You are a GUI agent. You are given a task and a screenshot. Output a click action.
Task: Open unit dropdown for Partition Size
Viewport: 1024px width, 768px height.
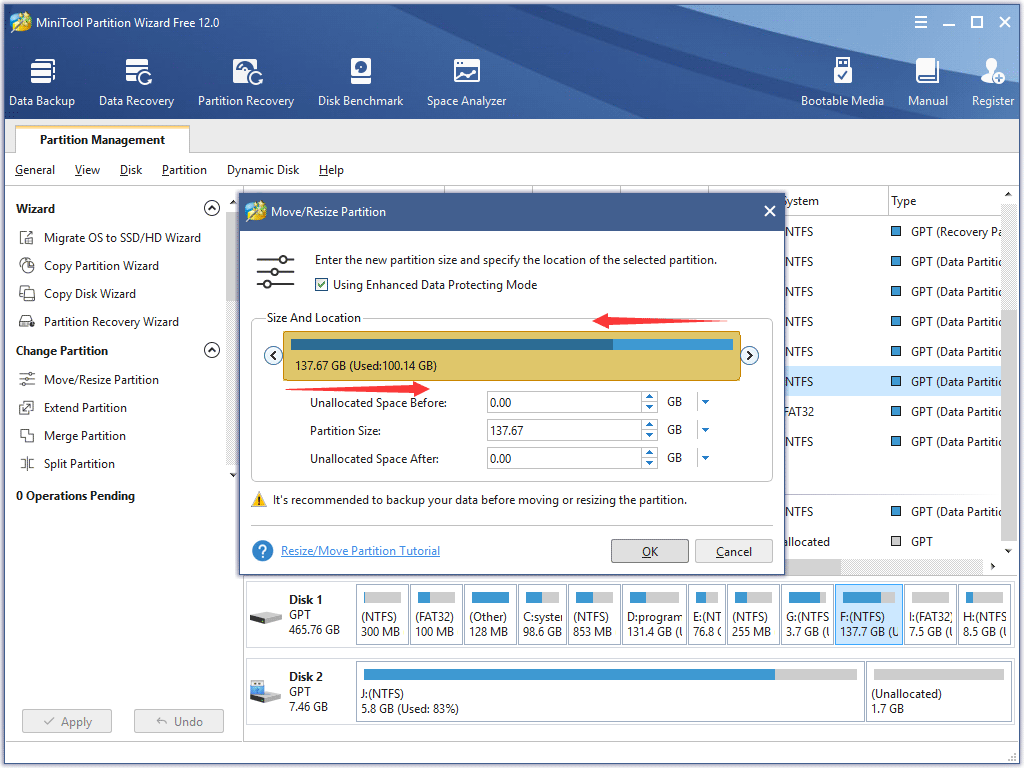705,430
